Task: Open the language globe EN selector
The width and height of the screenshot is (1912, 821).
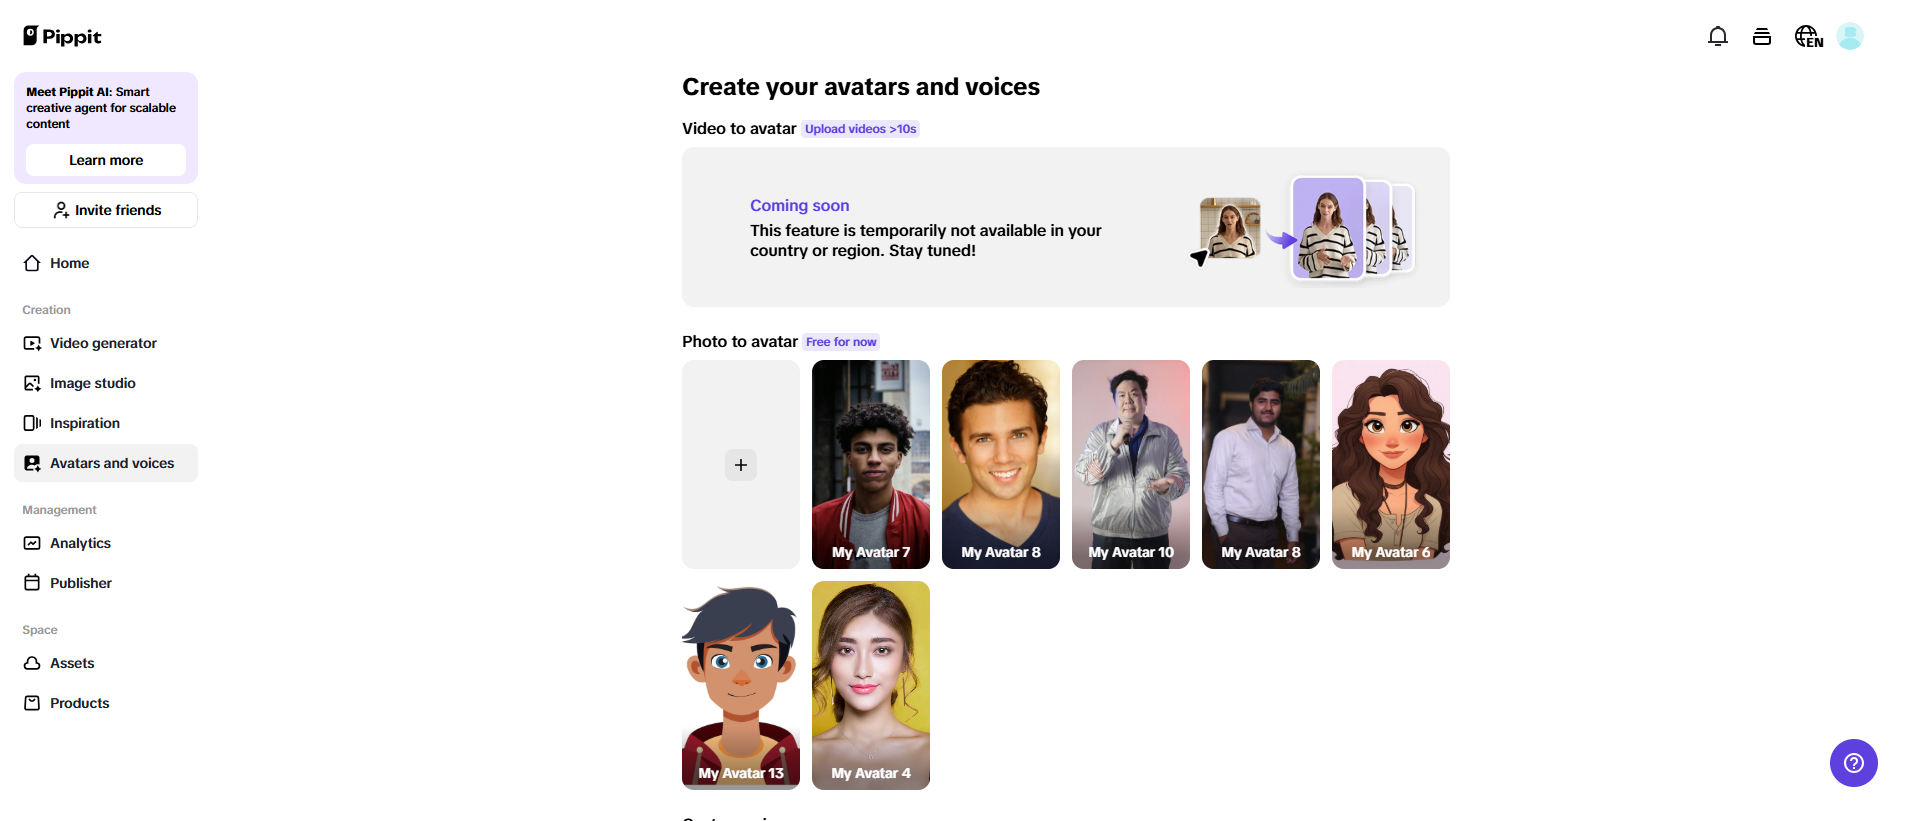Action: pos(1807,37)
